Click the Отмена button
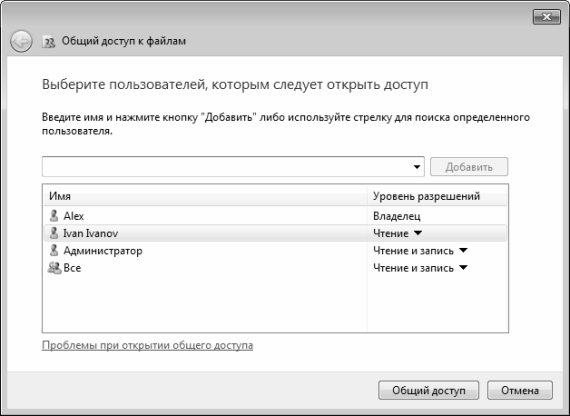Screen dimensions: 570x416 coord(520,391)
